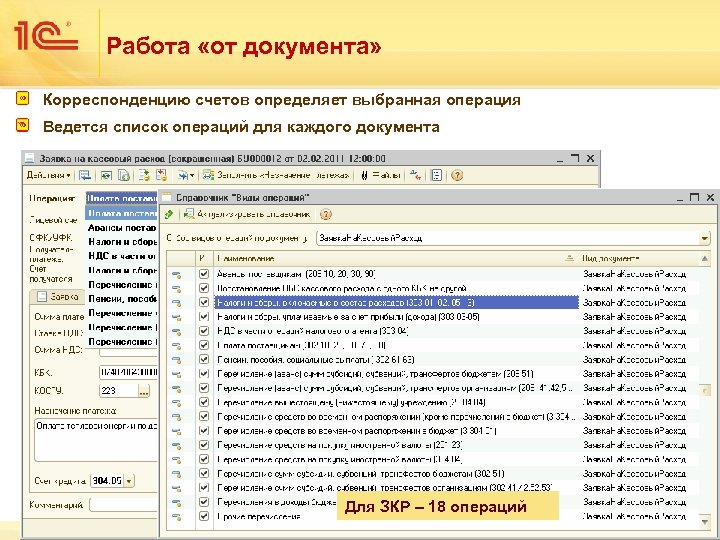Viewport: 720px width, 540px height.
Task: Click the red-marked document icon in toolbar
Action: pos(161,175)
